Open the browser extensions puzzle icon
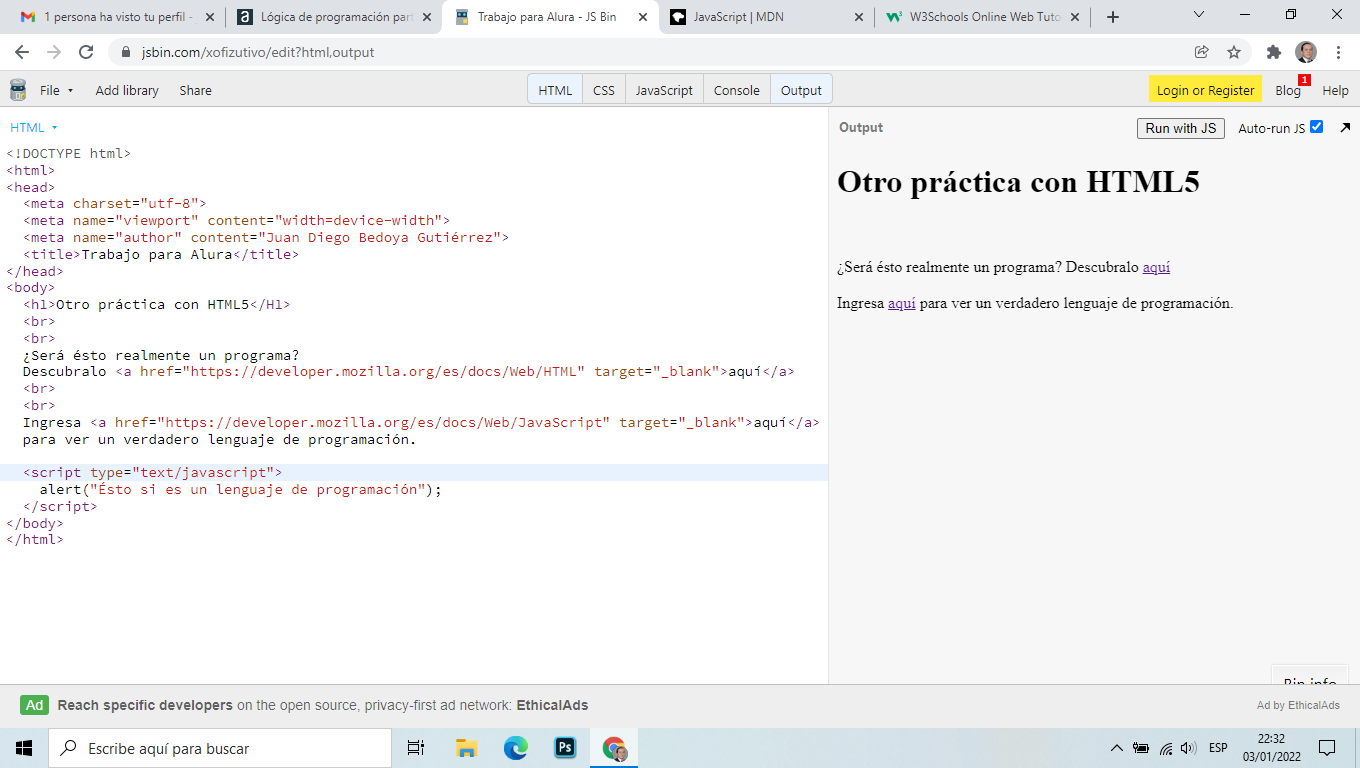Image resolution: width=1360 pixels, height=768 pixels. coord(1274,52)
